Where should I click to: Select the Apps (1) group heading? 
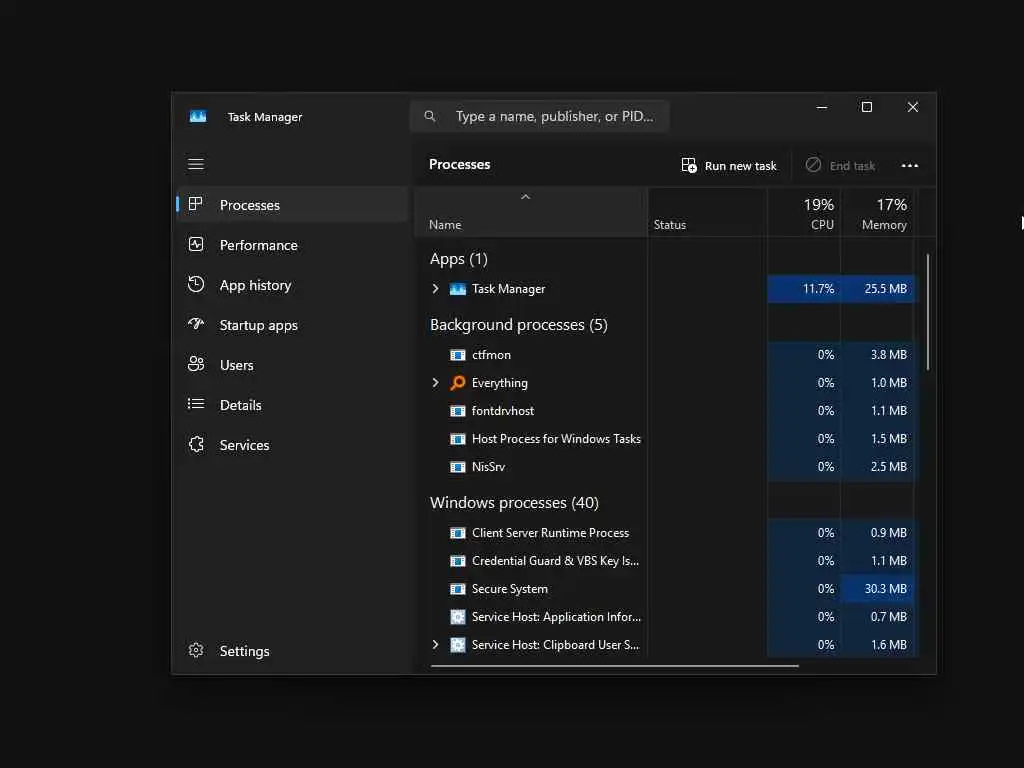[x=458, y=259]
